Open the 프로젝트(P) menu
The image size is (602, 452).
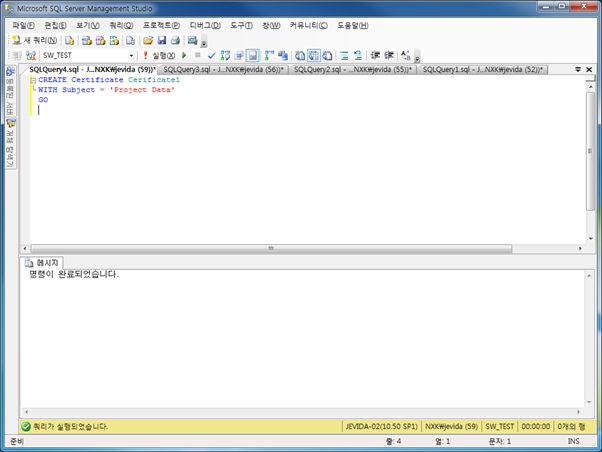pyautogui.click(x=161, y=25)
